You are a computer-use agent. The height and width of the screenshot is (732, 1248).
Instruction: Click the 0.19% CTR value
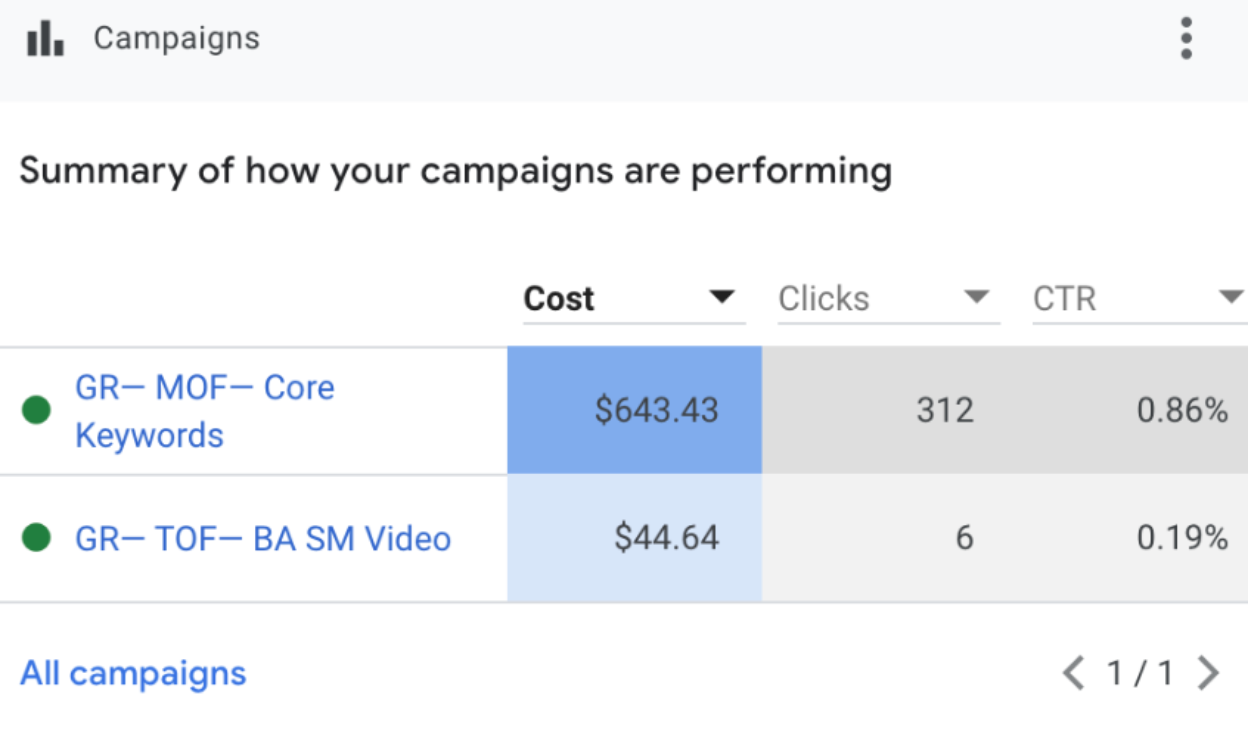(x=1182, y=538)
